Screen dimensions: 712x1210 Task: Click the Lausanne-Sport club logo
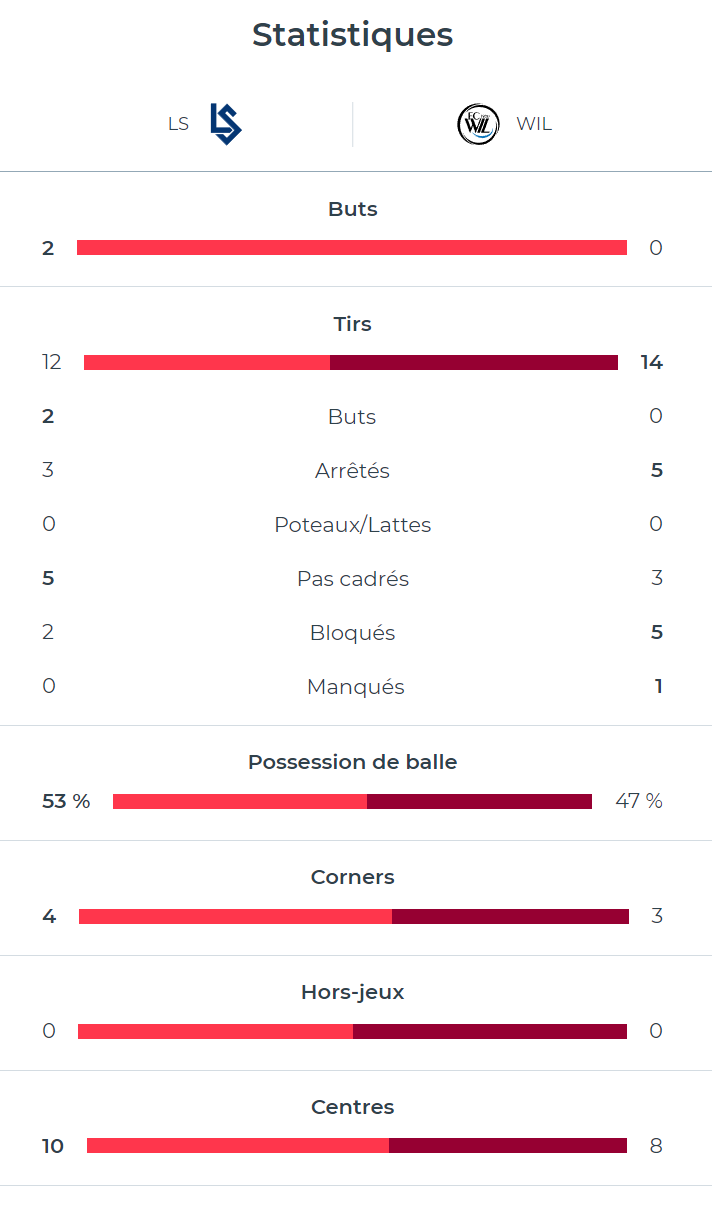(x=226, y=124)
